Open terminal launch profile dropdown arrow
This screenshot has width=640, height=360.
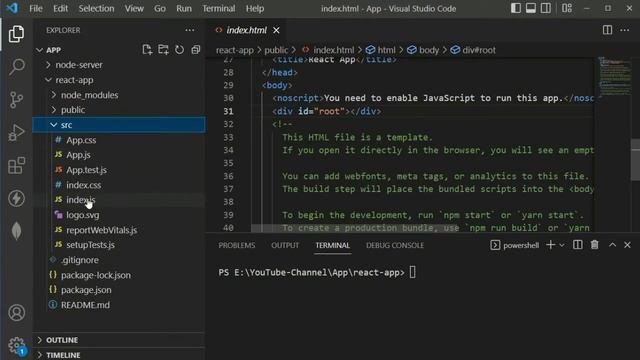pyautogui.click(x=562, y=245)
